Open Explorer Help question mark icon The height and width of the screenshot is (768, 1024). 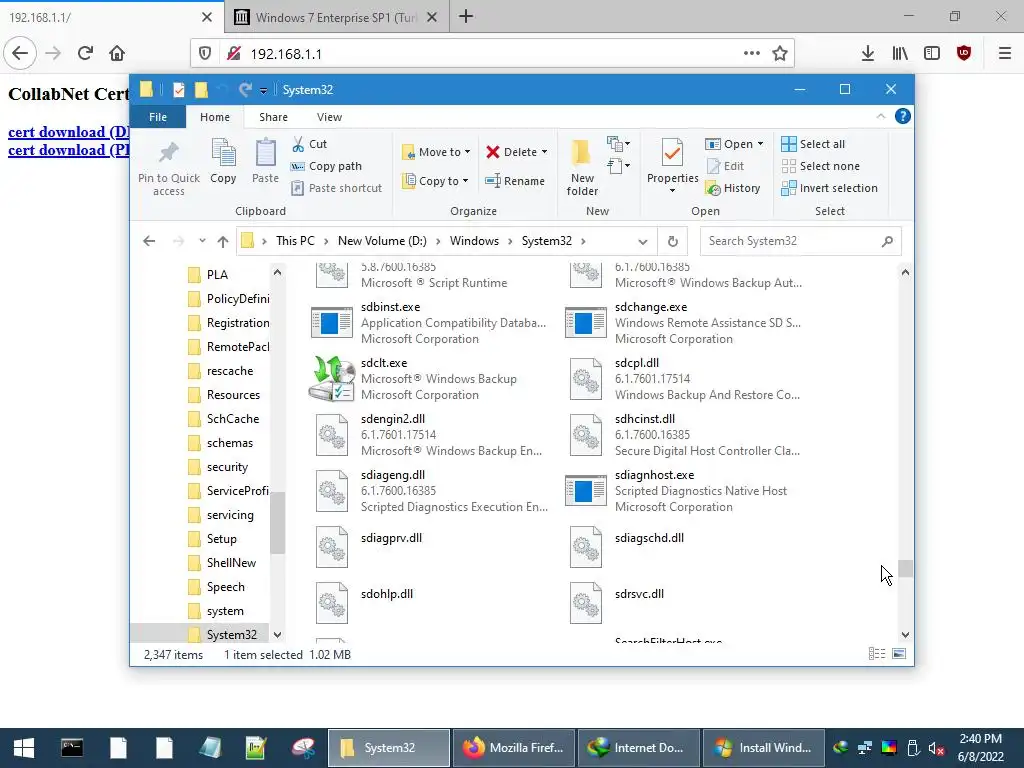click(903, 116)
